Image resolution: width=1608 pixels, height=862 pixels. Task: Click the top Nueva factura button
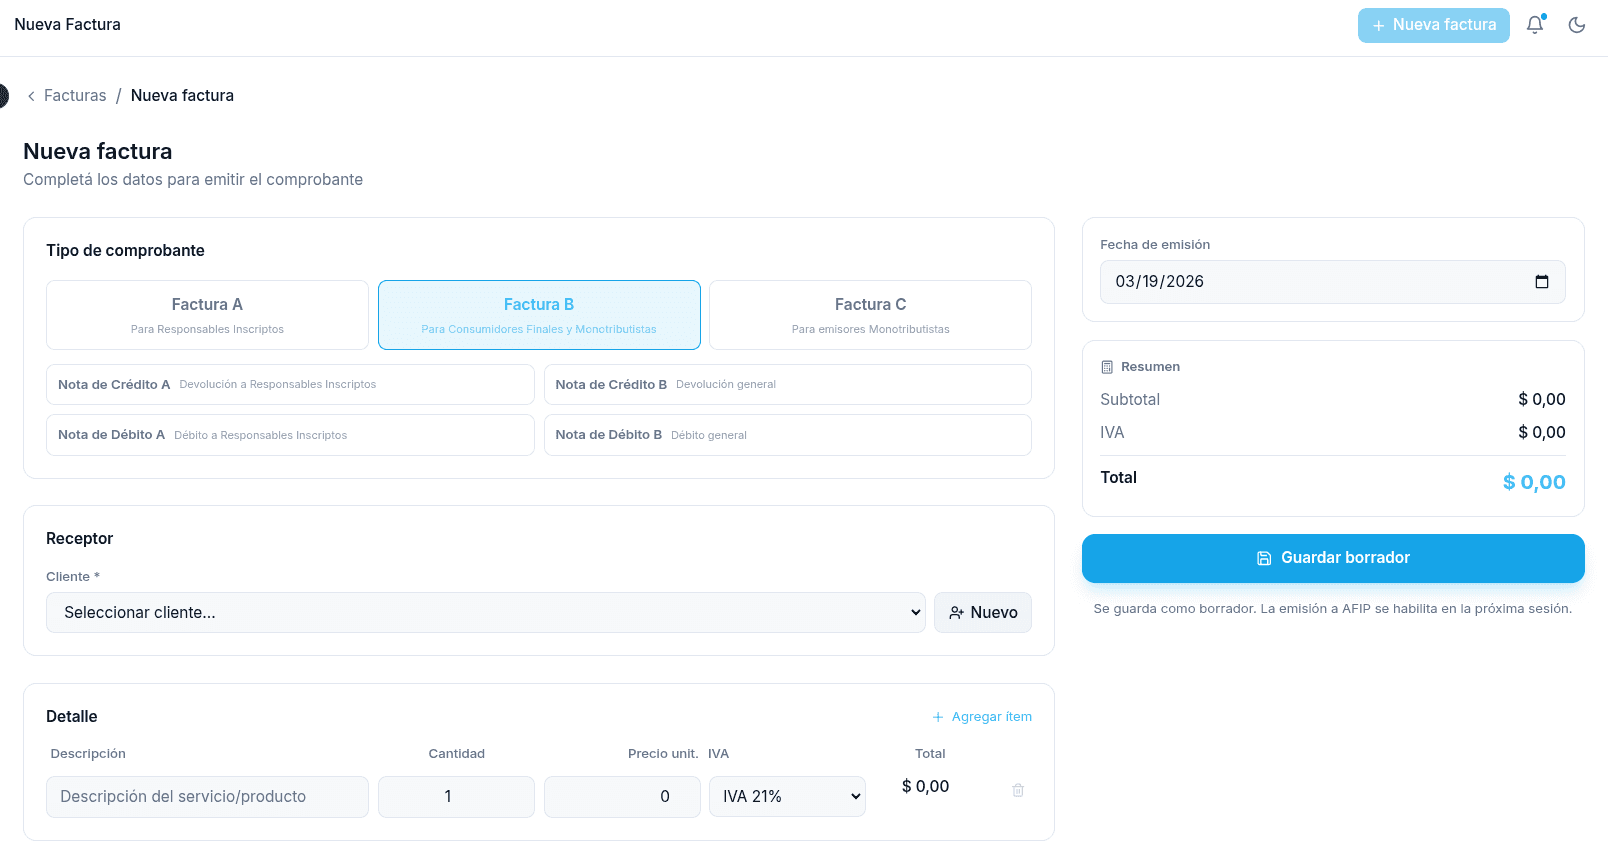tap(1433, 25)
